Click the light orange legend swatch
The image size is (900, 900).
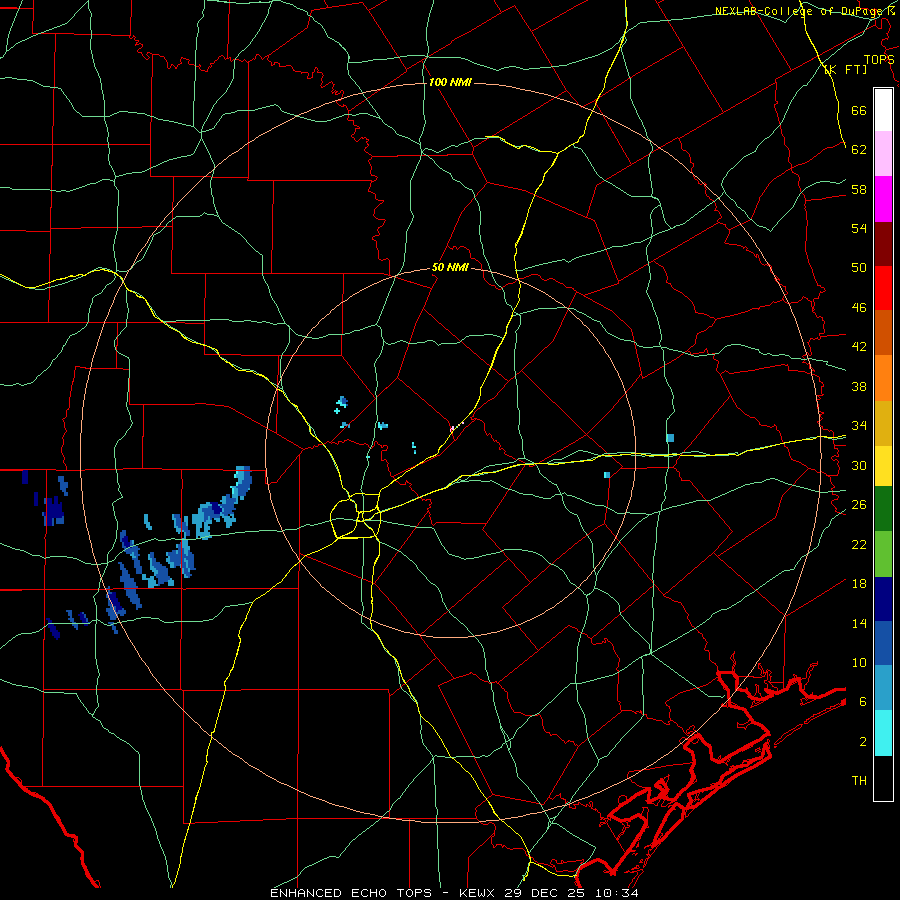[883, 377]
